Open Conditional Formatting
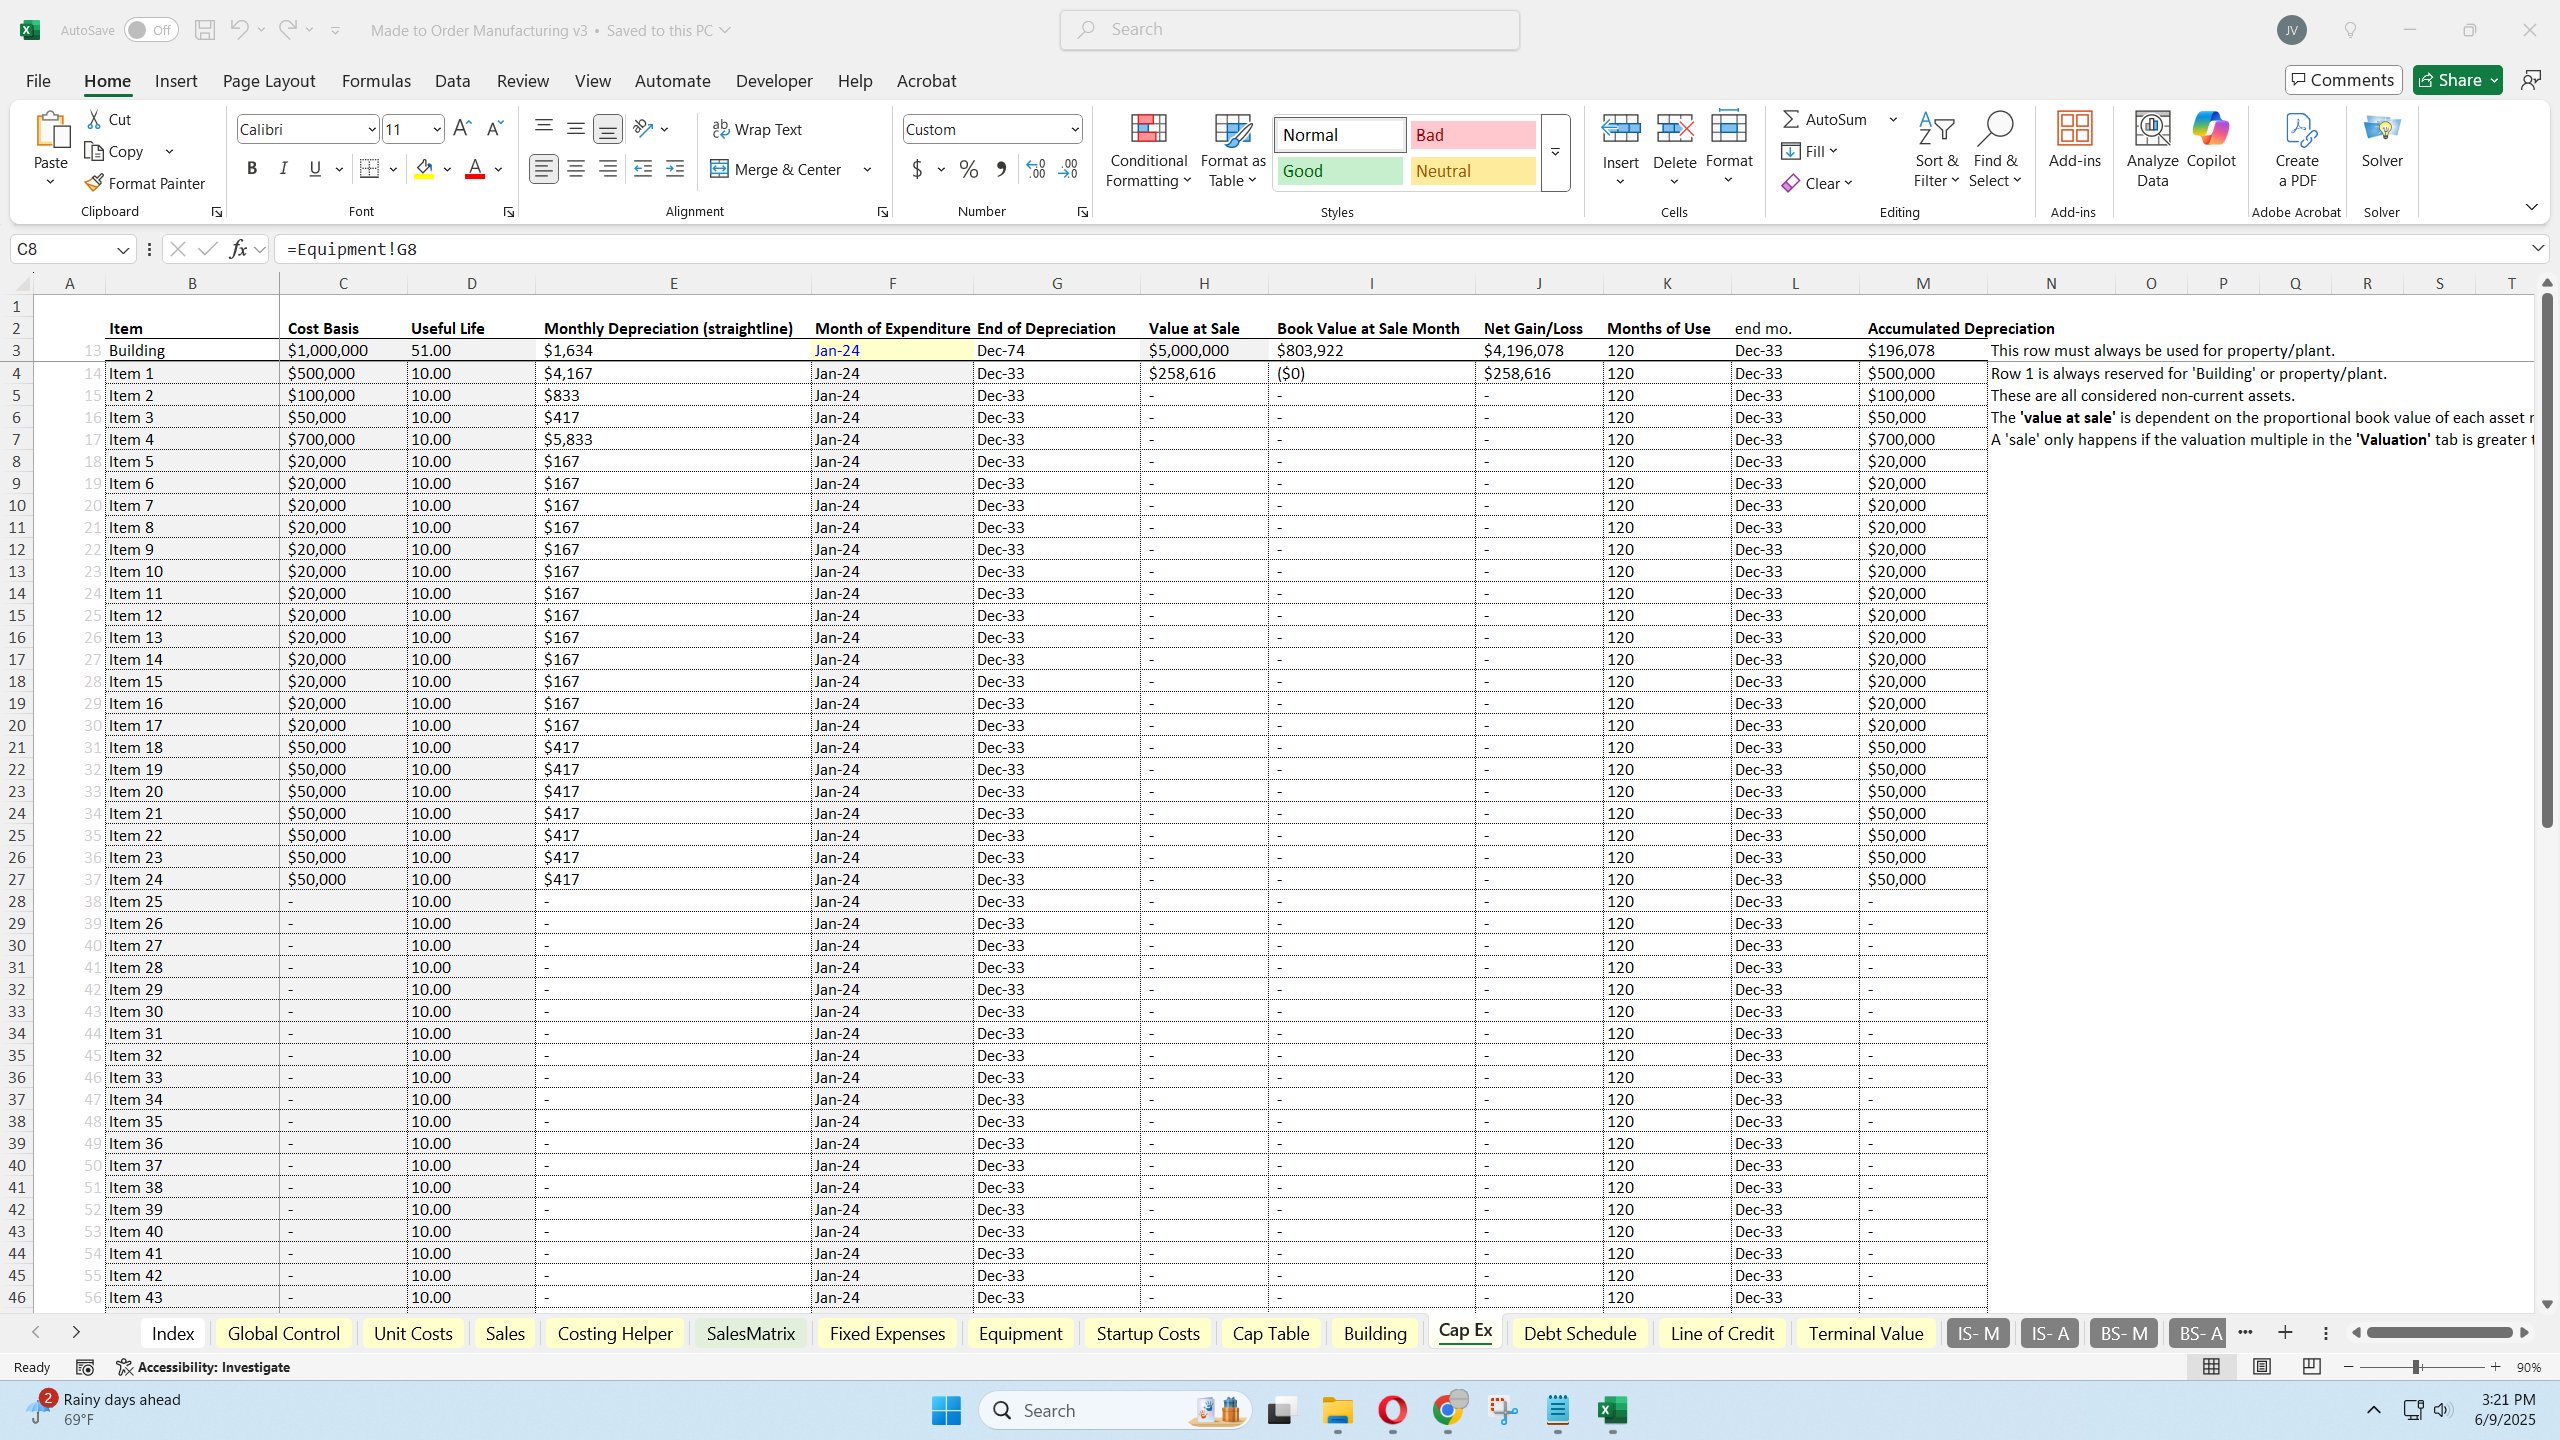This screenshot has width=2560, height=1440. coord(1147,152)
